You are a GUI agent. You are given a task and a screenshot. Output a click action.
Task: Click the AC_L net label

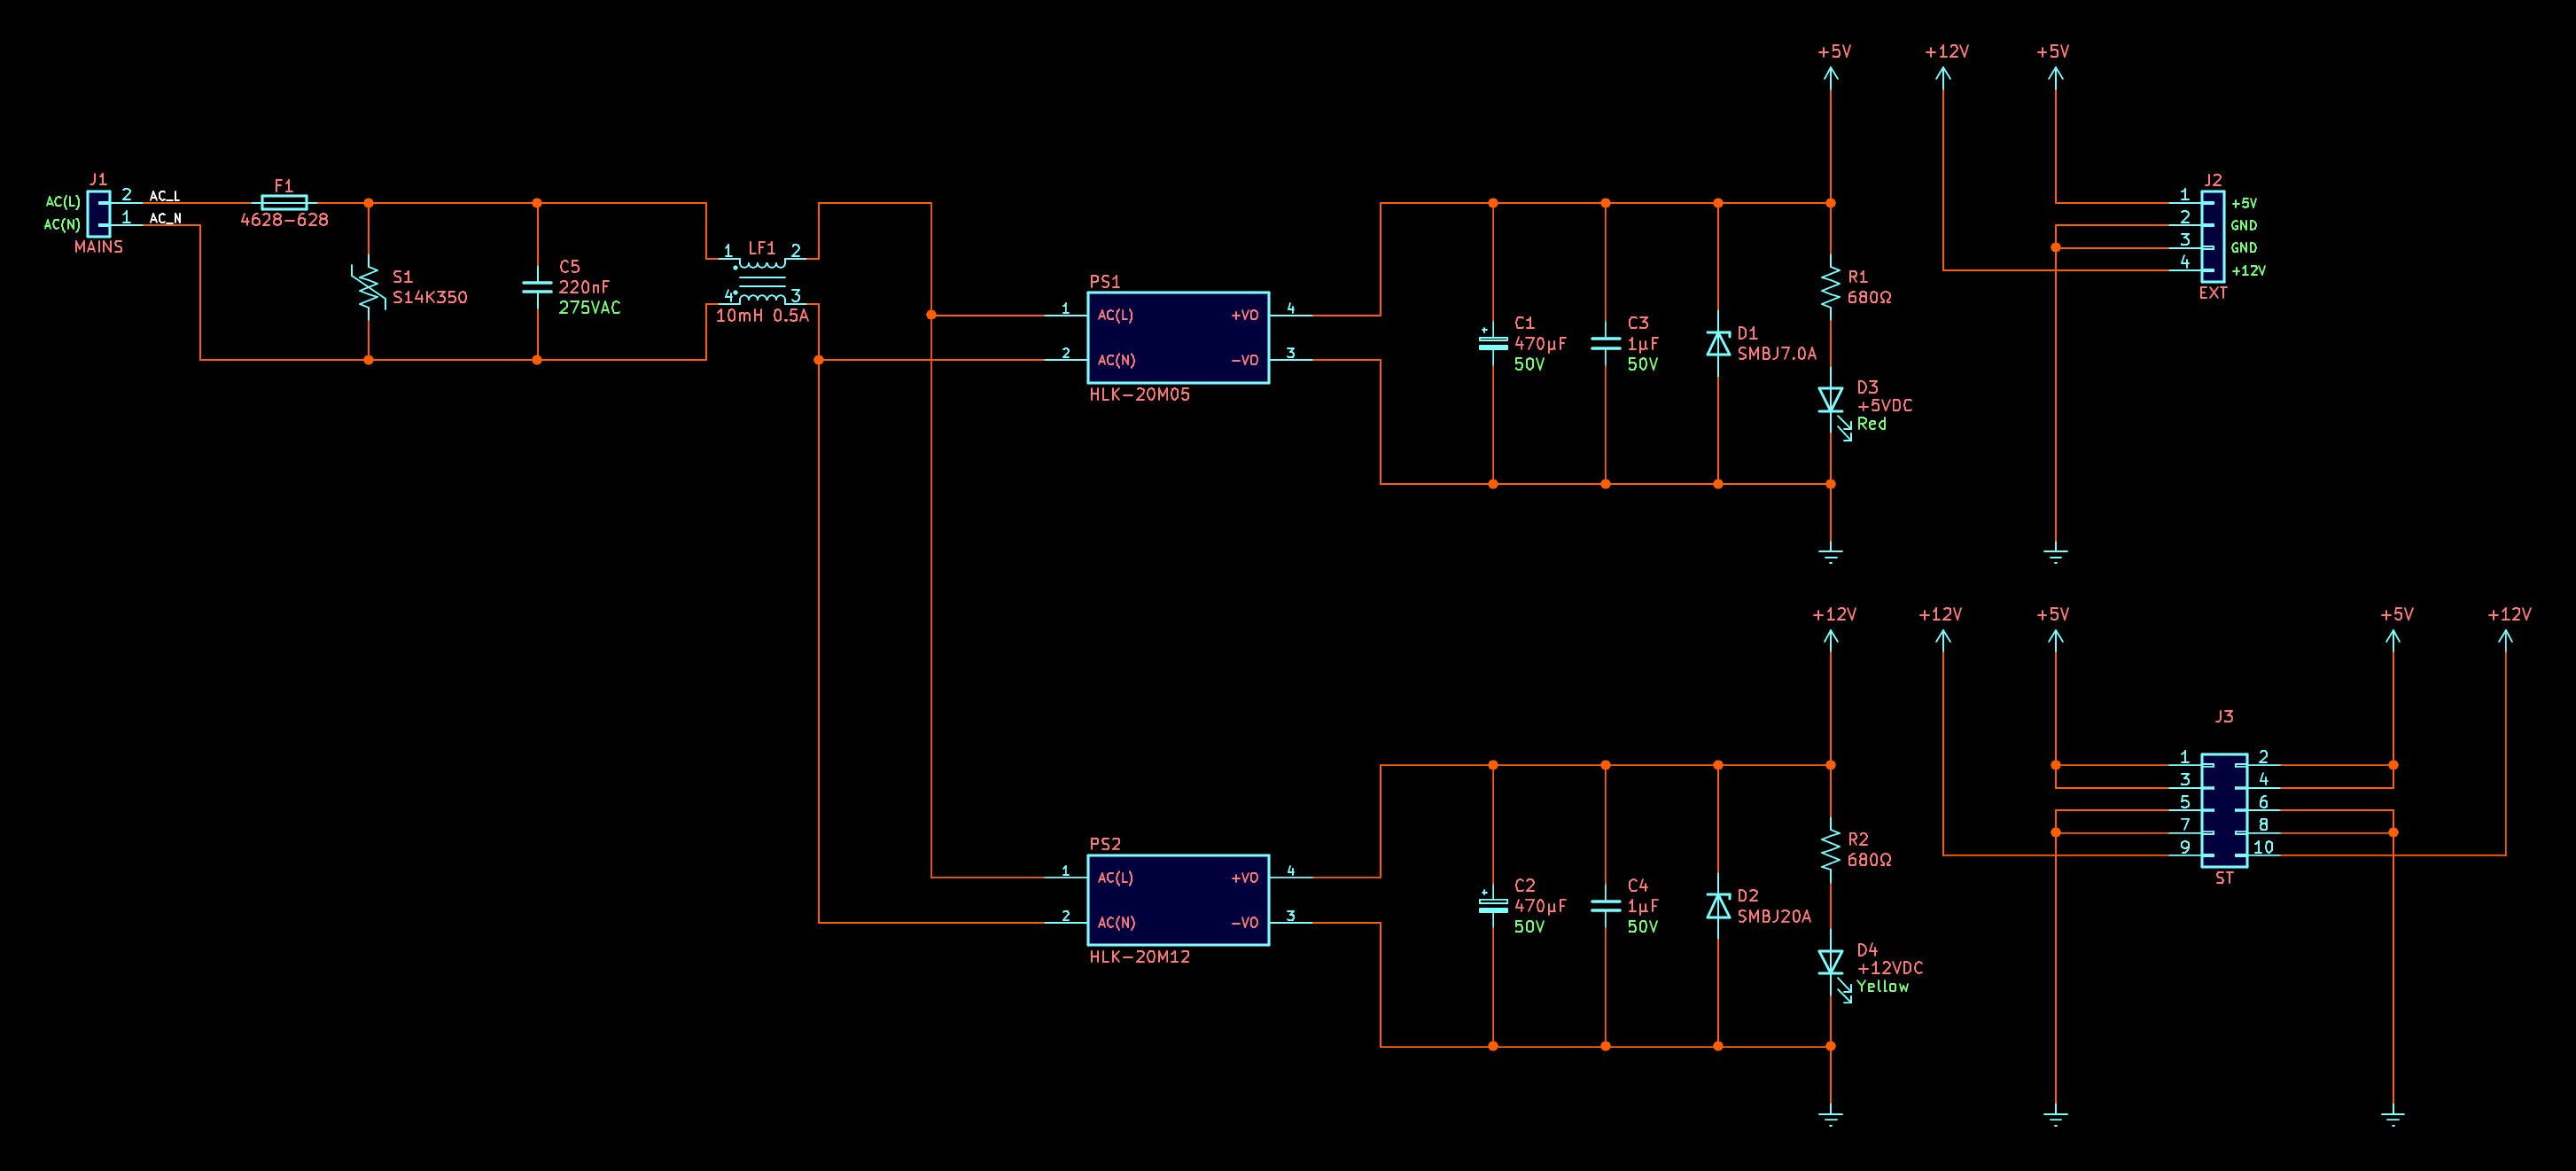click(x=165, y=196)
